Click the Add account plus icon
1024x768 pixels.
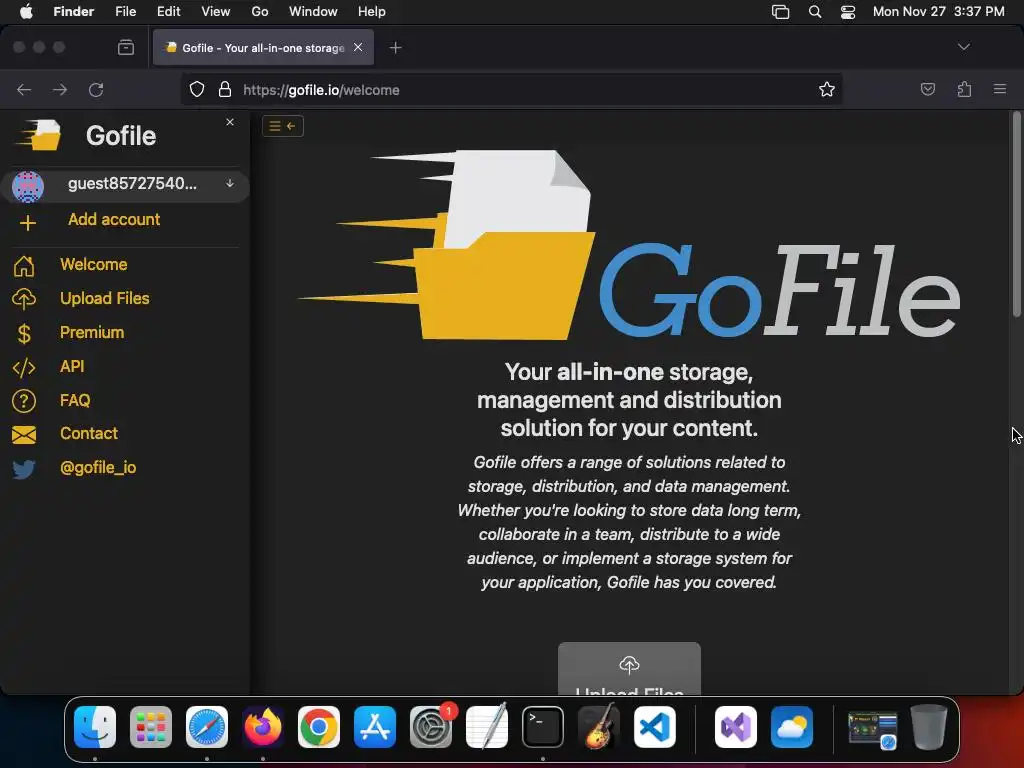coord(27,223)
